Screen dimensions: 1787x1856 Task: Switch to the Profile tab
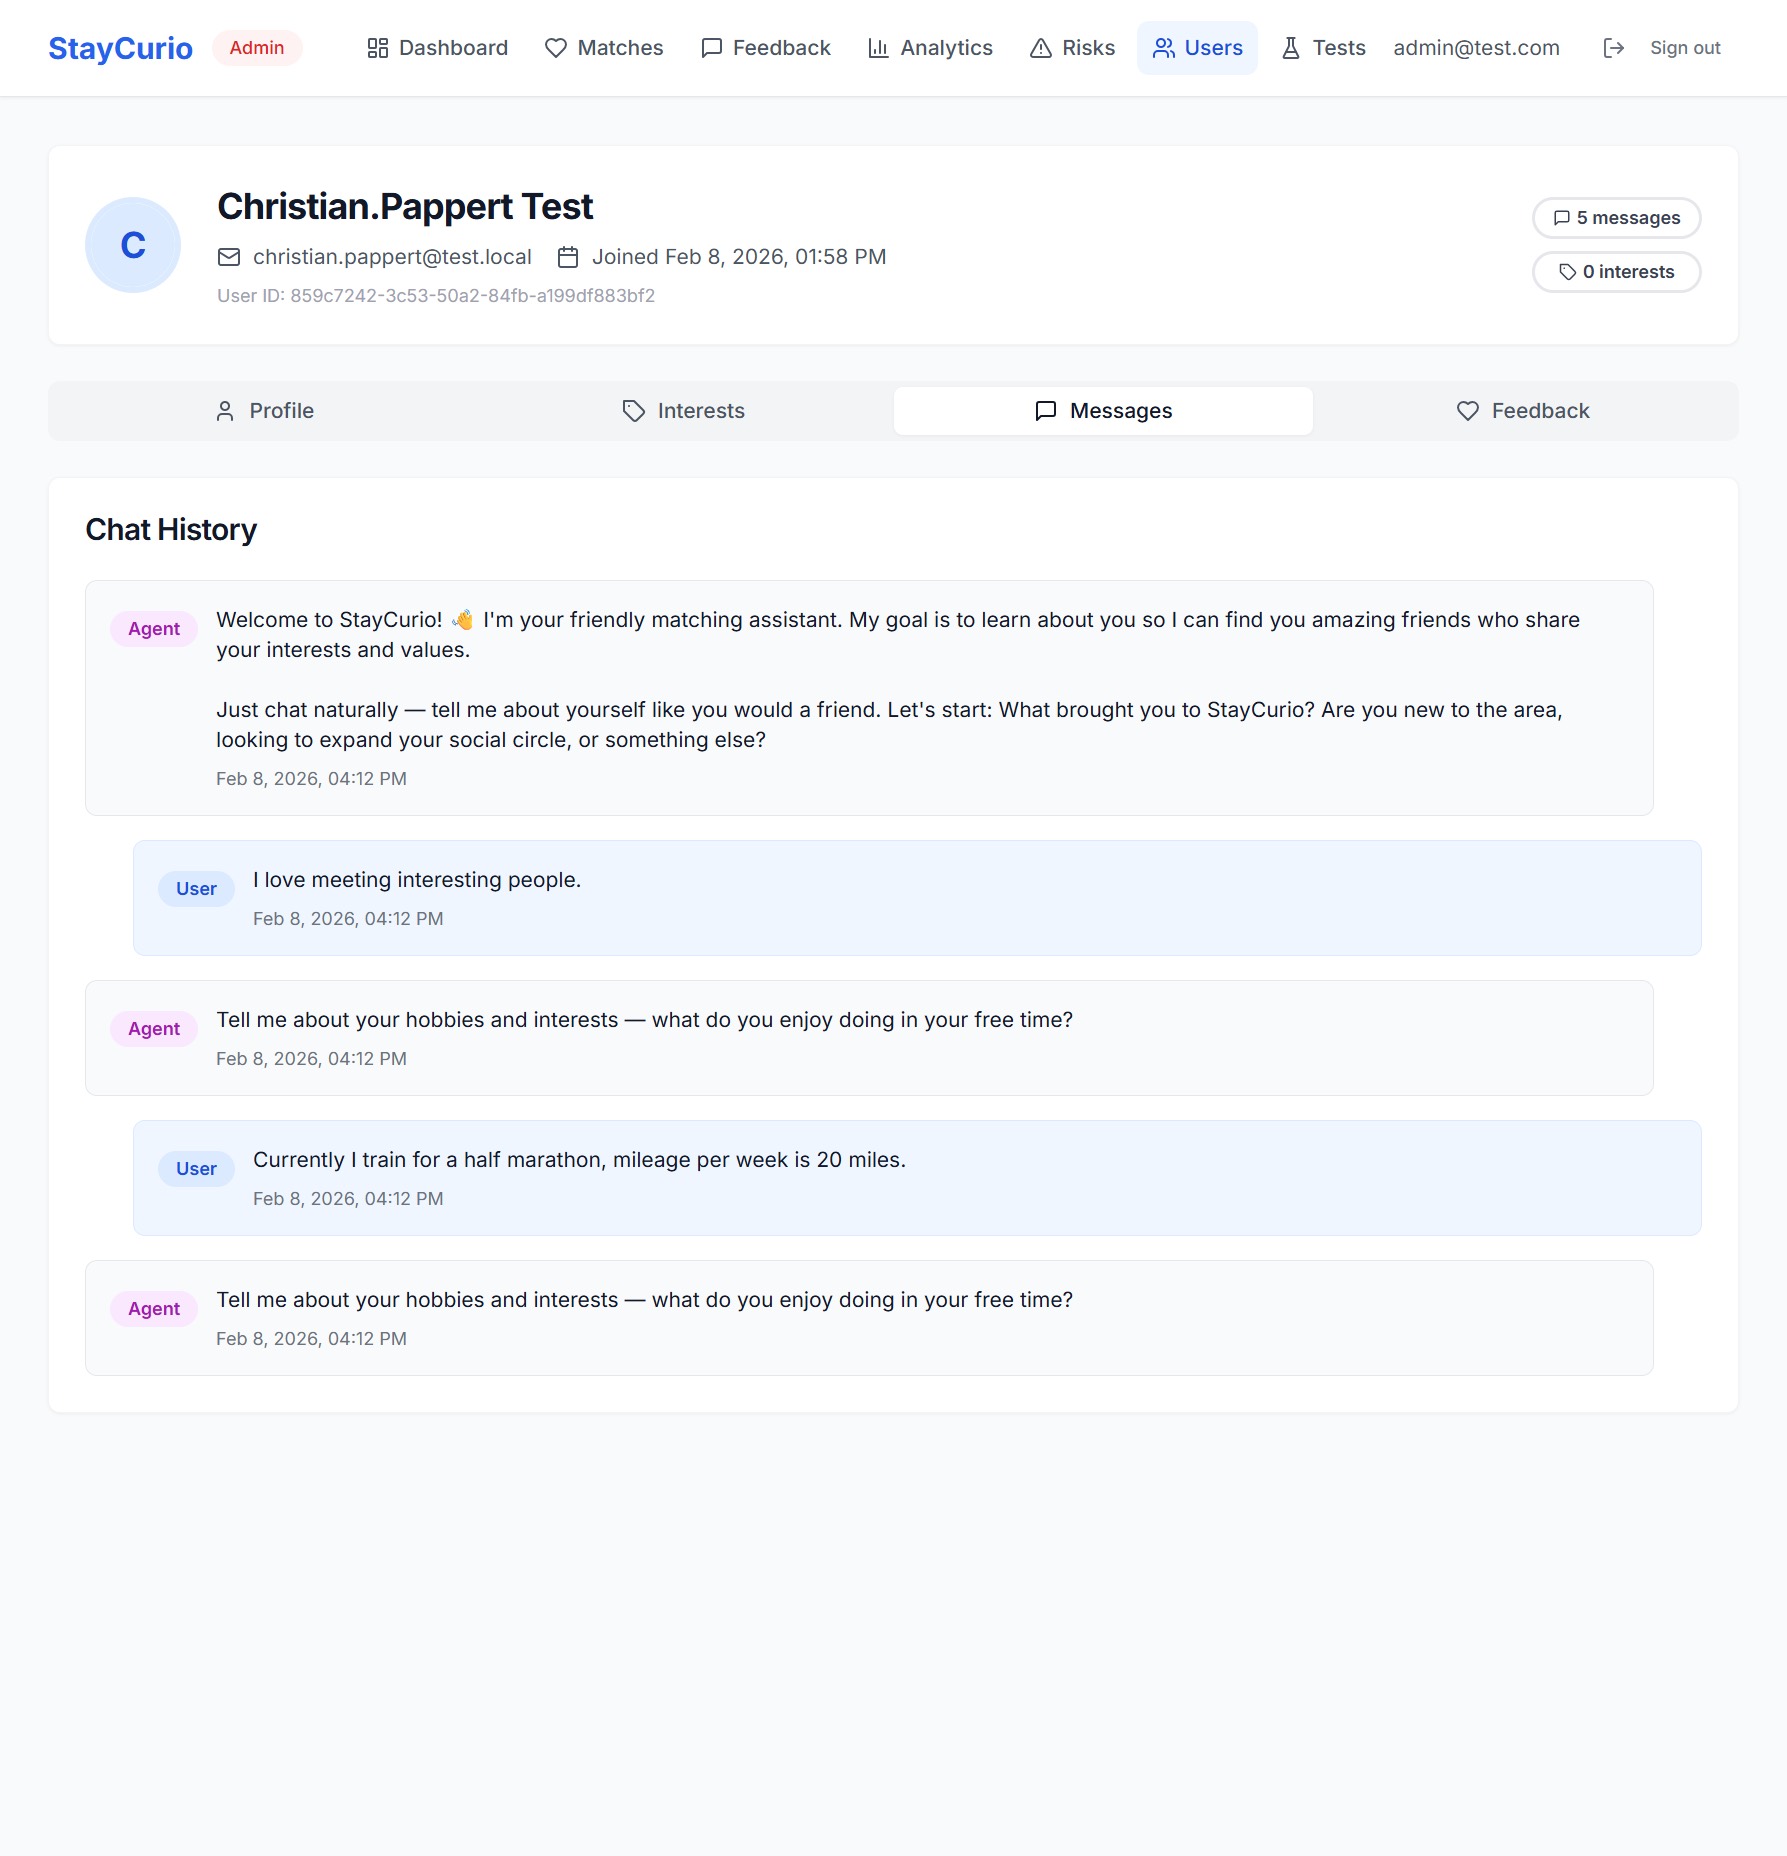tap(265, 411)
